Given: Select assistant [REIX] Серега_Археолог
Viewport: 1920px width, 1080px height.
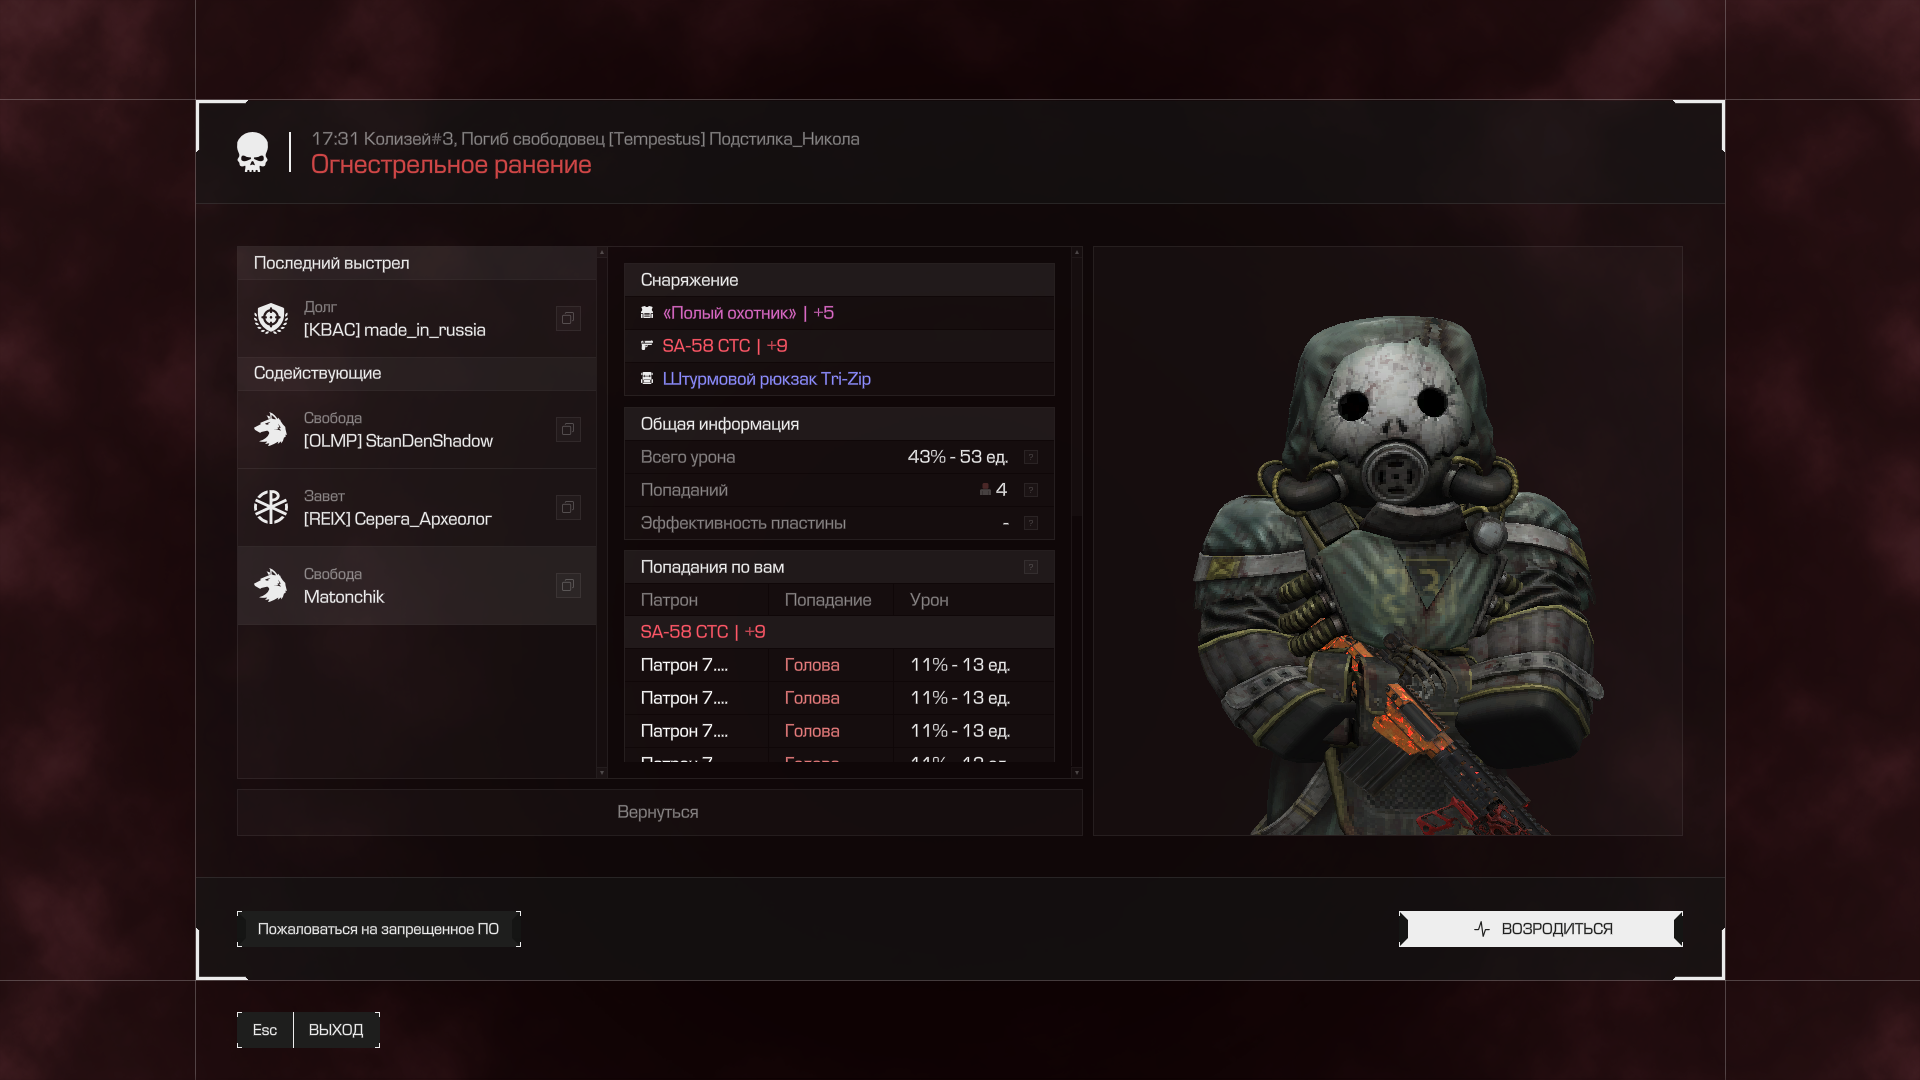Looking at the screenshot, I should pyautogui.click(x=417, y=507).
